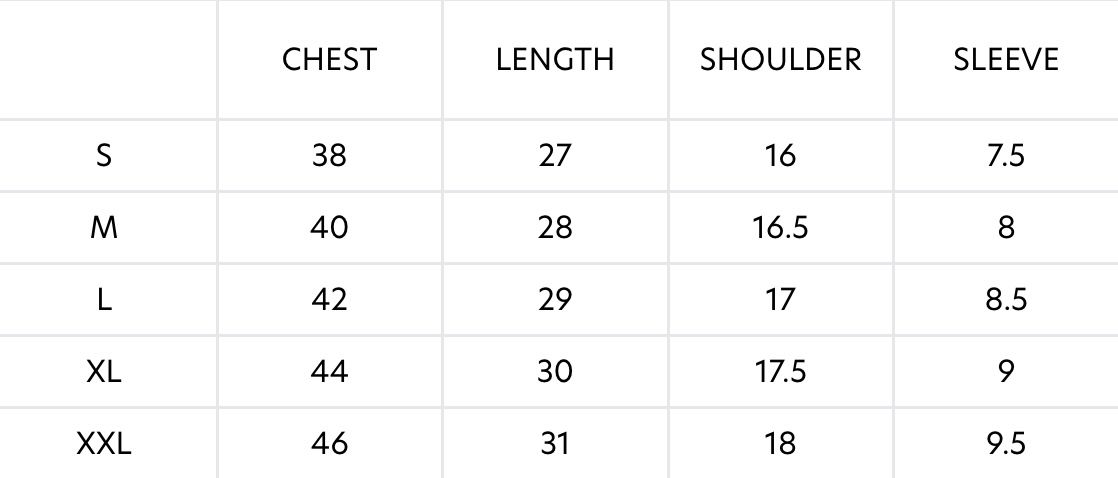Select the length value 31 cell
1118x478 pixels.
point(555,443)
